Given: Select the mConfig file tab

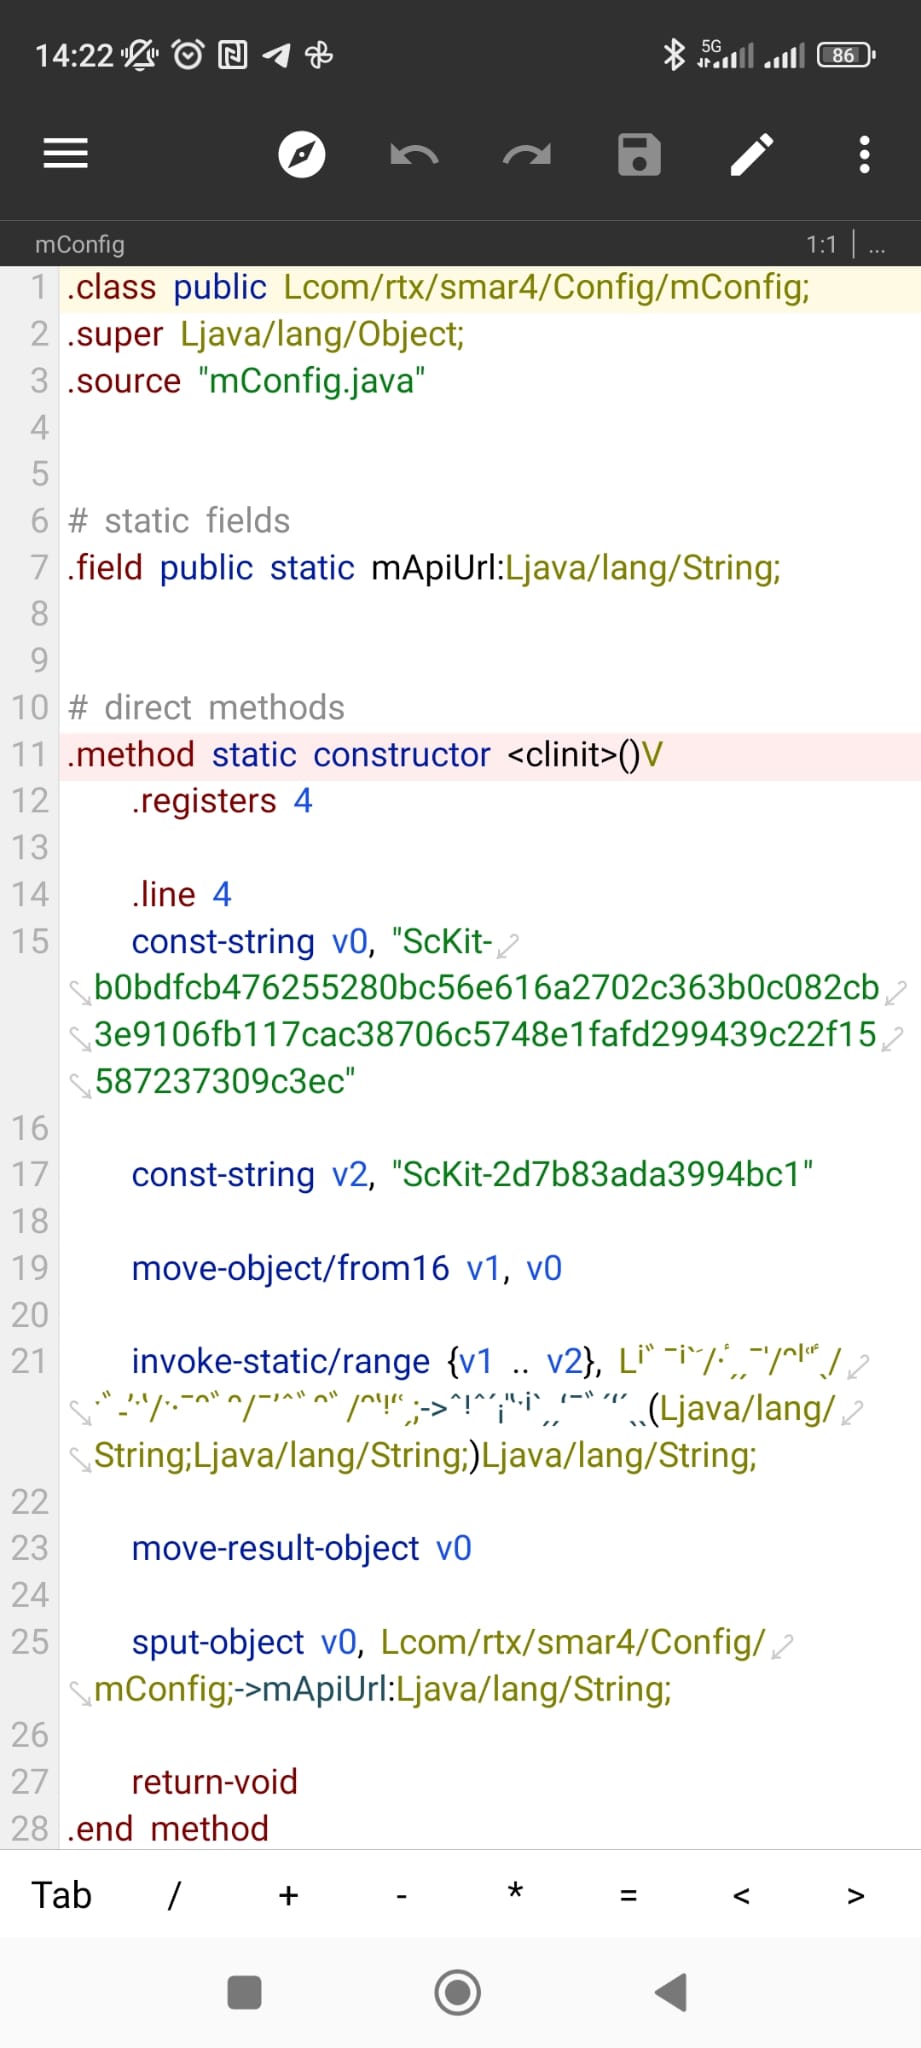Looking at the screenshot, I should (80, 244).
